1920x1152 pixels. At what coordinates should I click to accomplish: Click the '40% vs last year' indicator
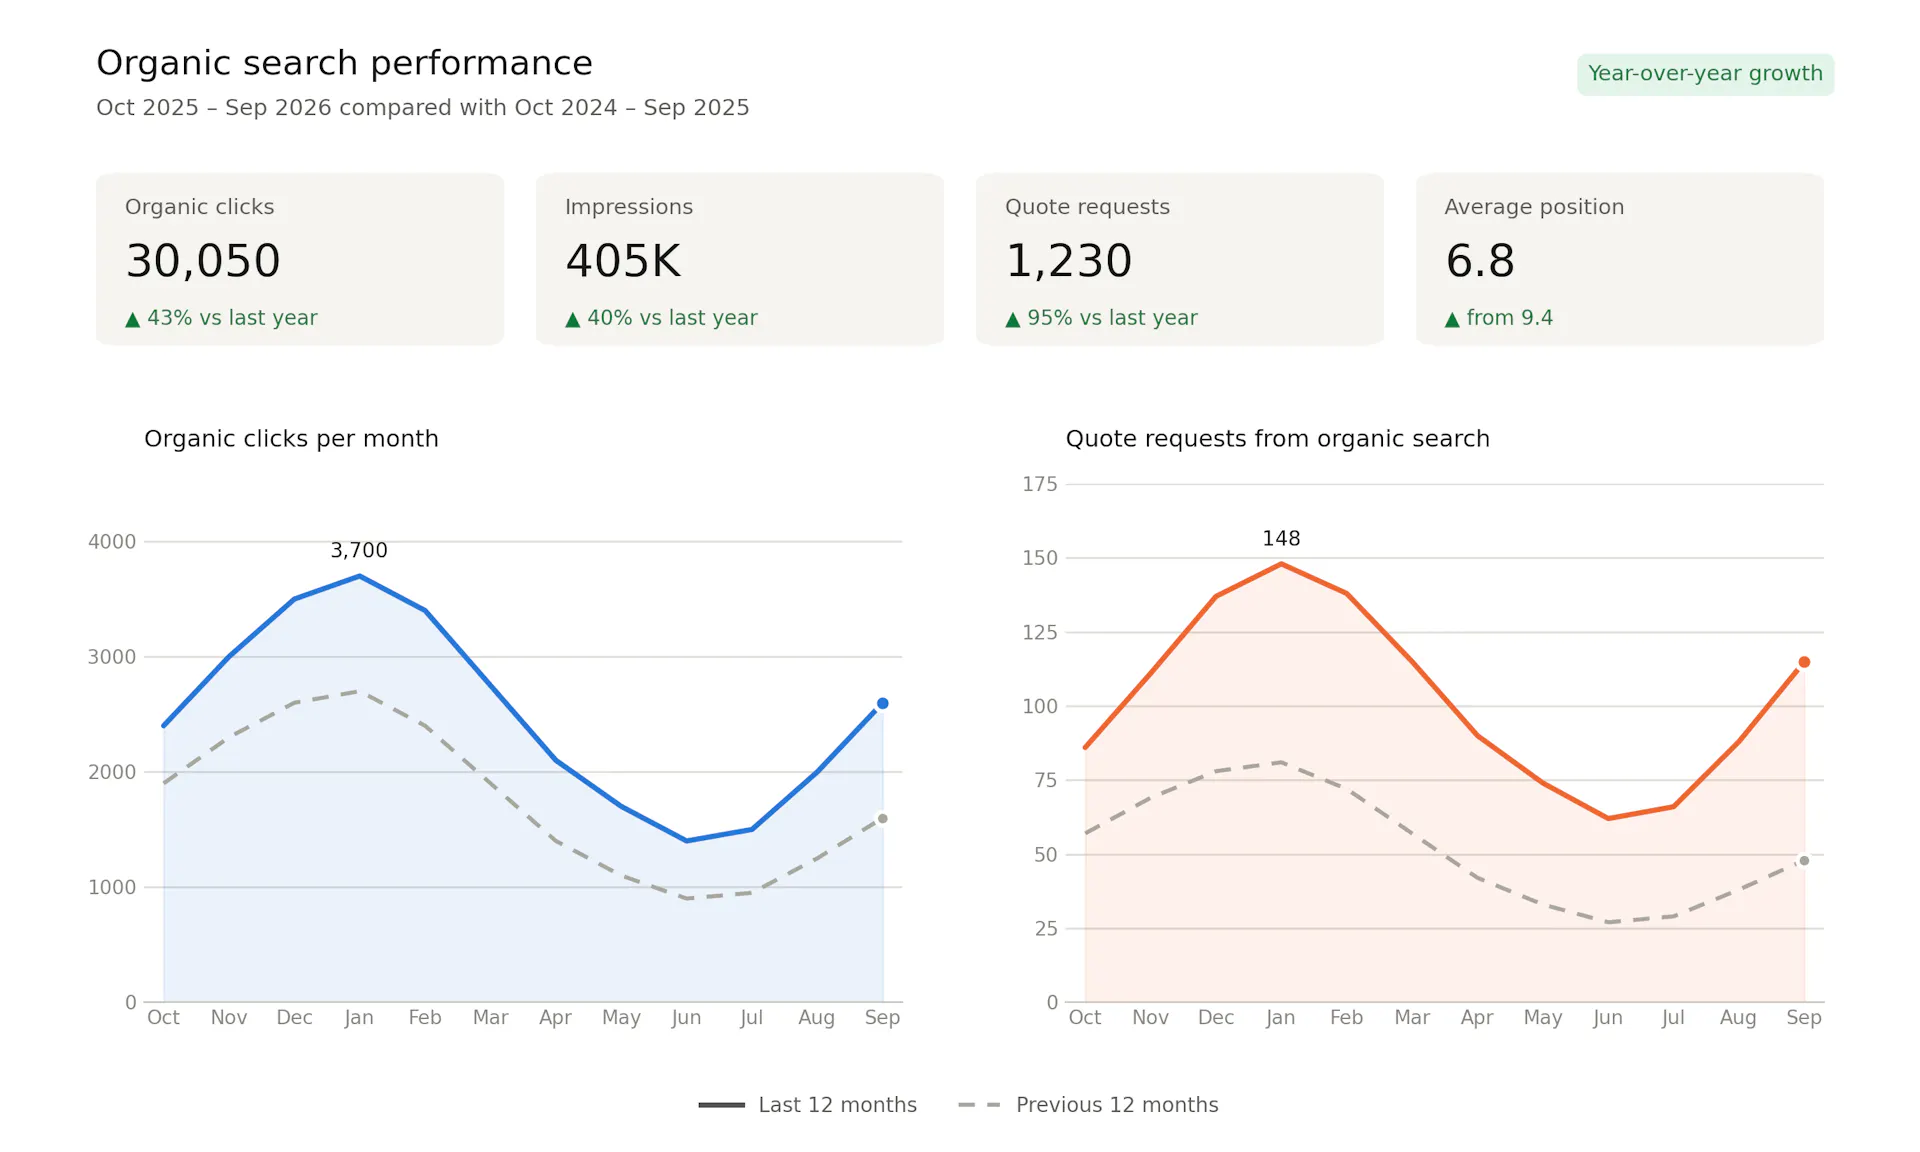[x=661, y=318]
